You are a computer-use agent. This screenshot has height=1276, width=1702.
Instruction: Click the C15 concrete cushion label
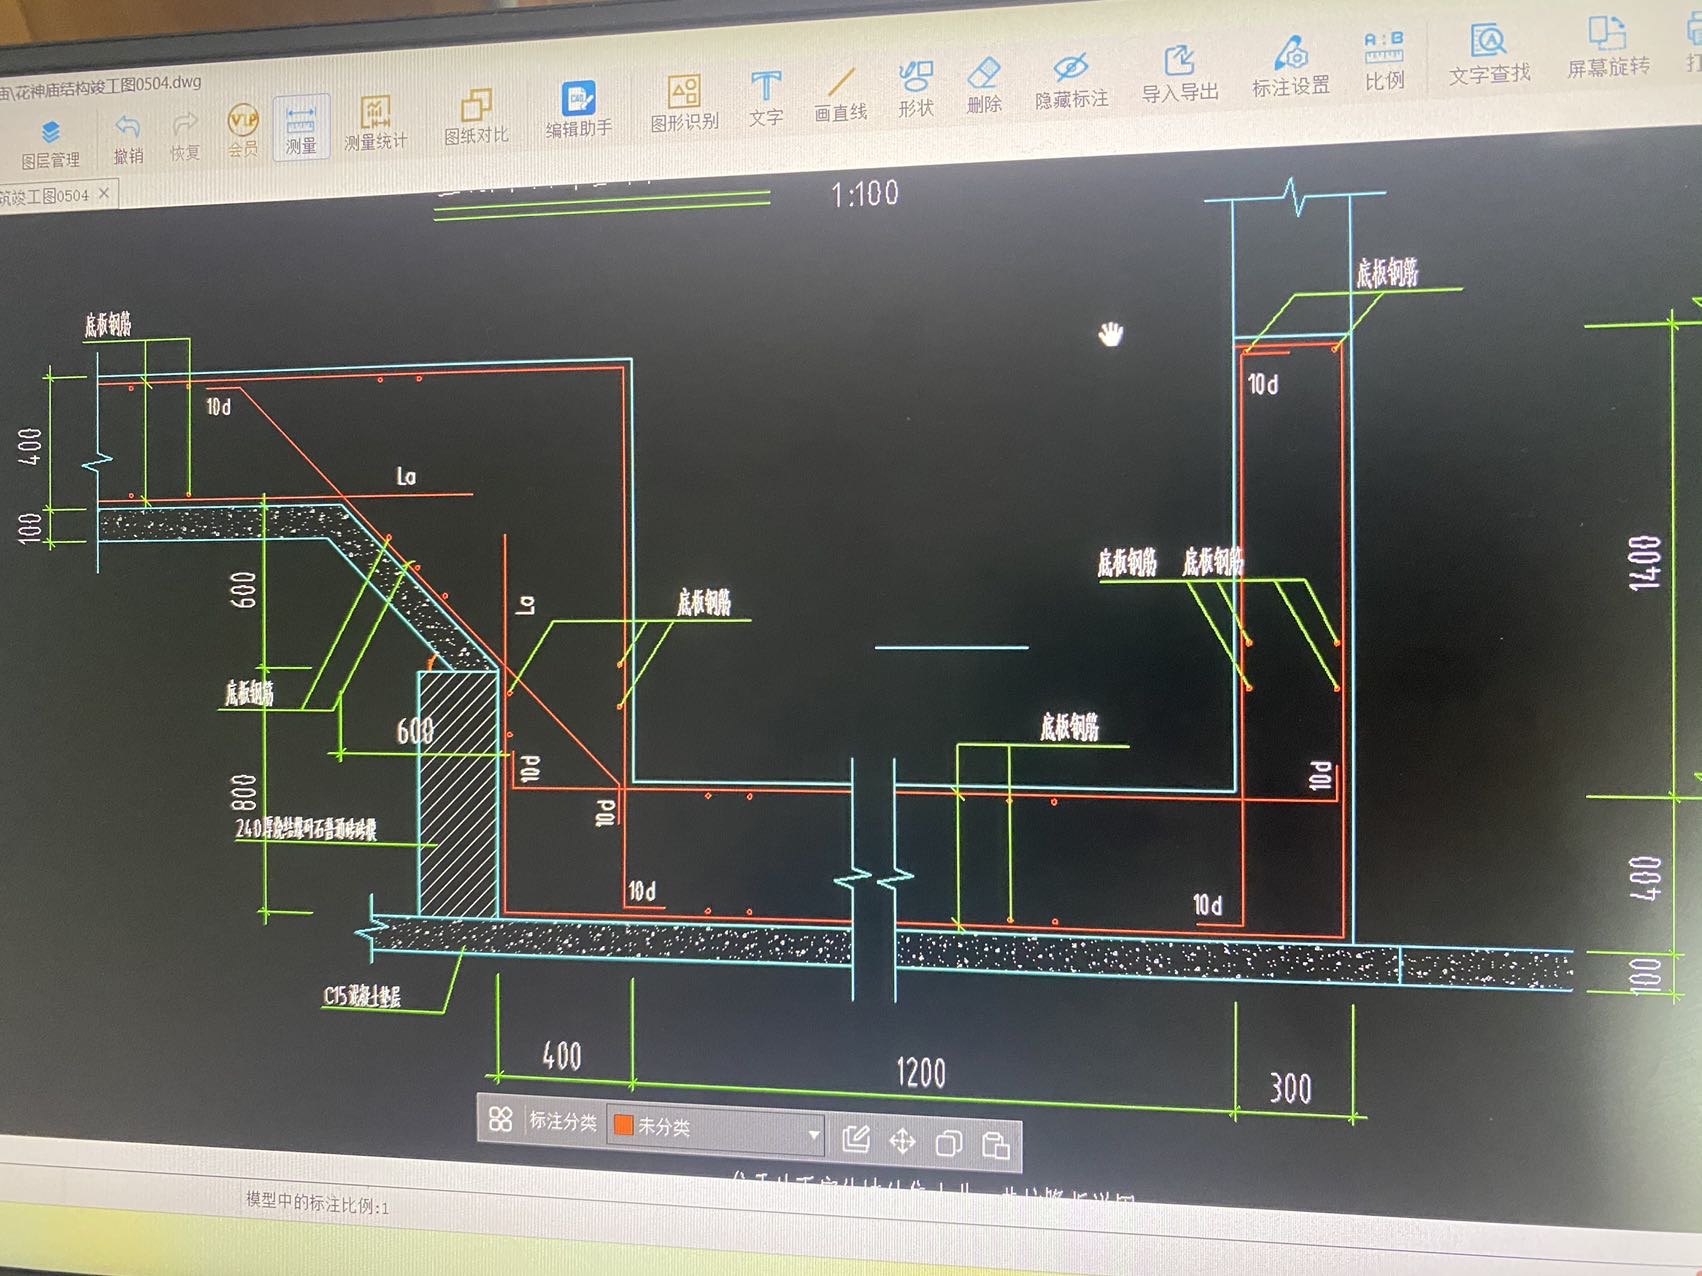coord(362,996)
